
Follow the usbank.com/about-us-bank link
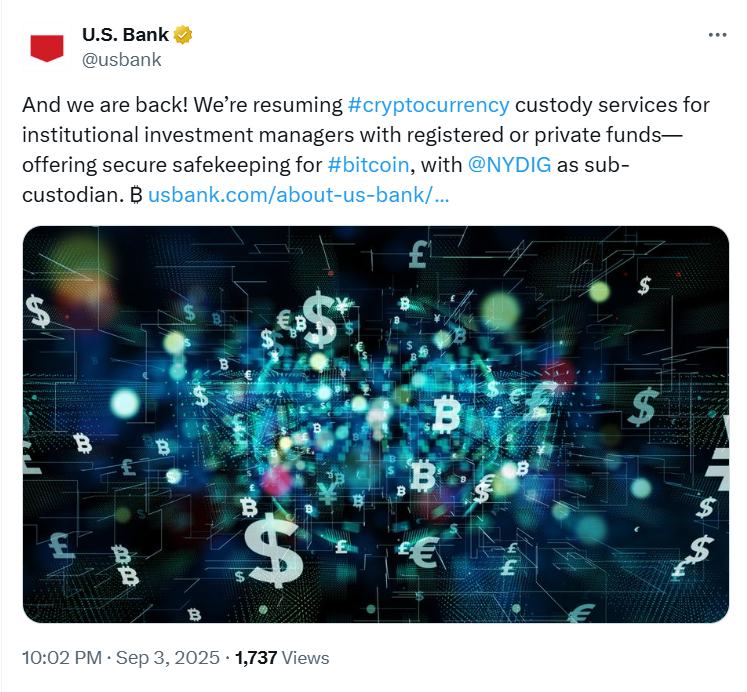click(x=298, y=195)
